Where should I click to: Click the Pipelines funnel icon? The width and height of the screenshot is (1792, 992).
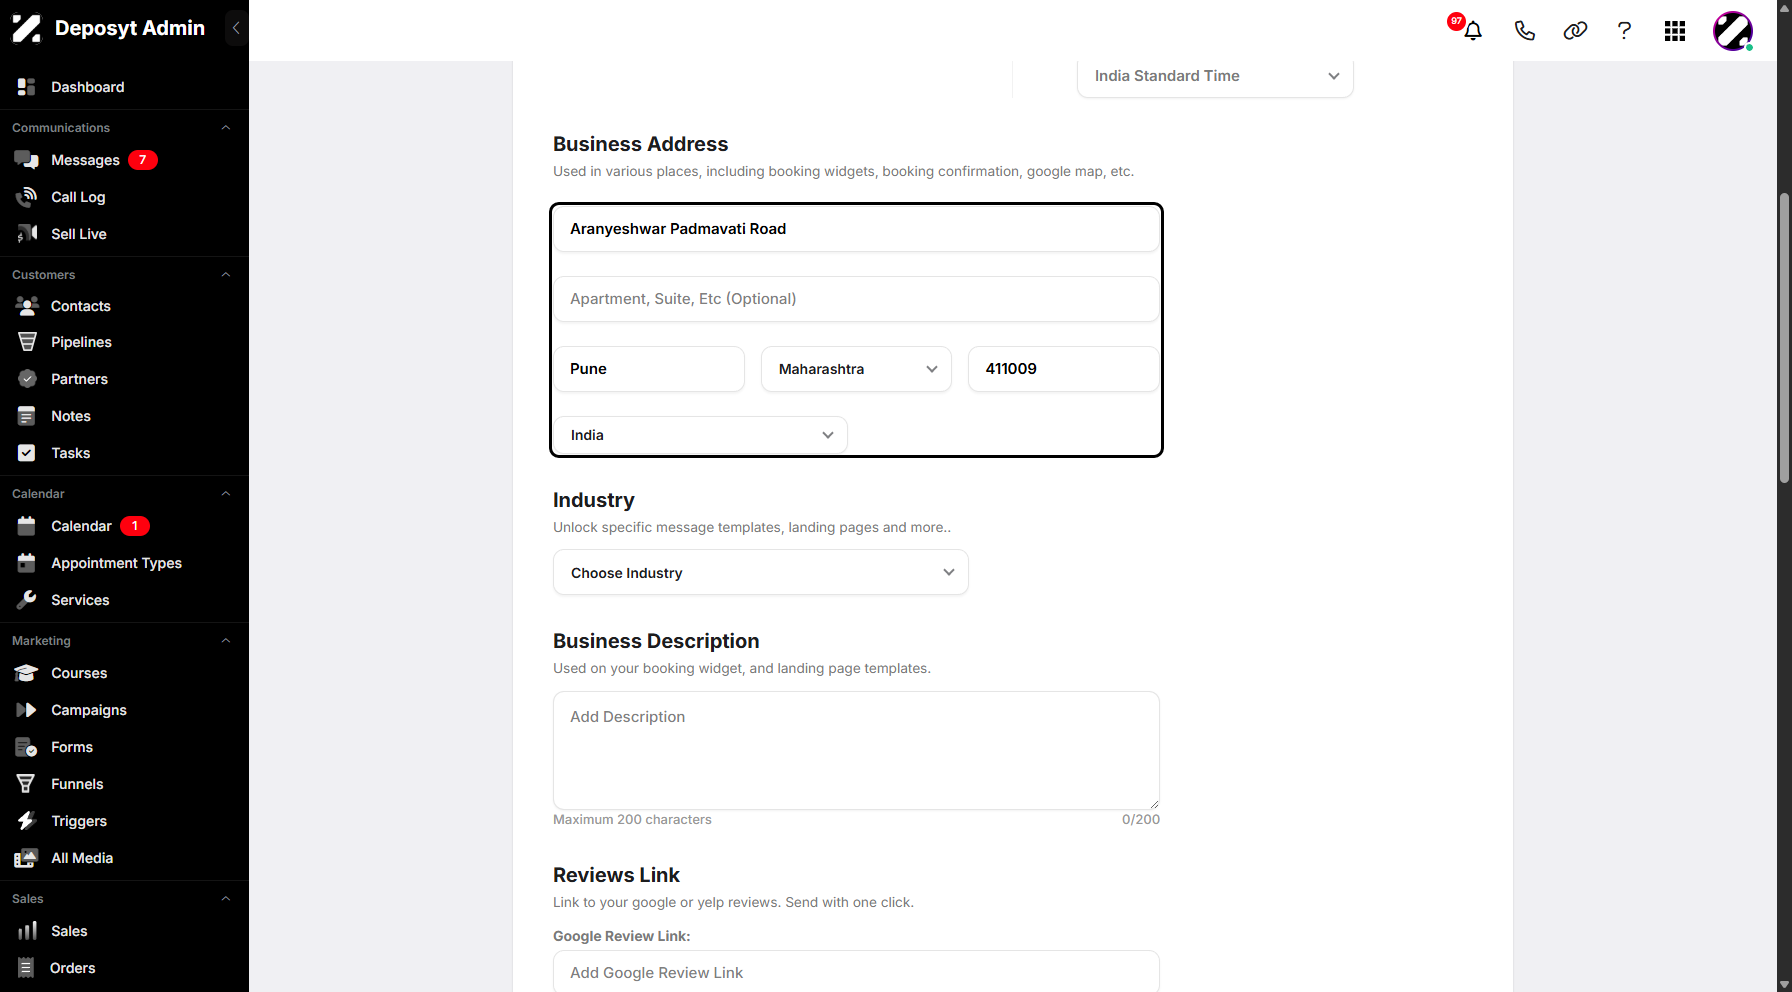(27, 342)
